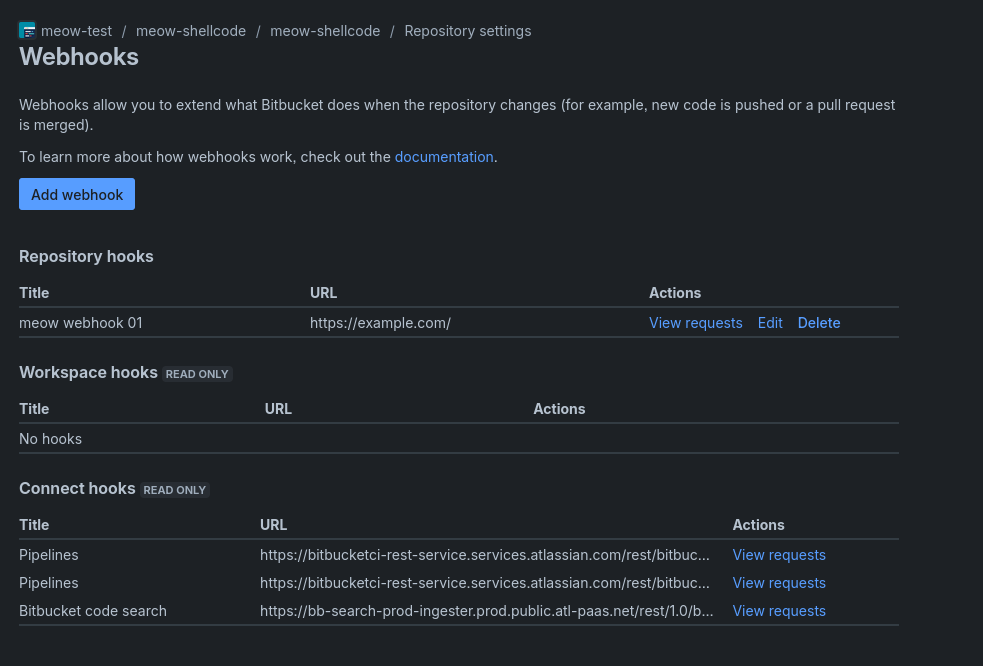The height and width of the screenshot is (666, 983).
Task: Edit the meow webhook 01 hook
Action: click(770, 323)
